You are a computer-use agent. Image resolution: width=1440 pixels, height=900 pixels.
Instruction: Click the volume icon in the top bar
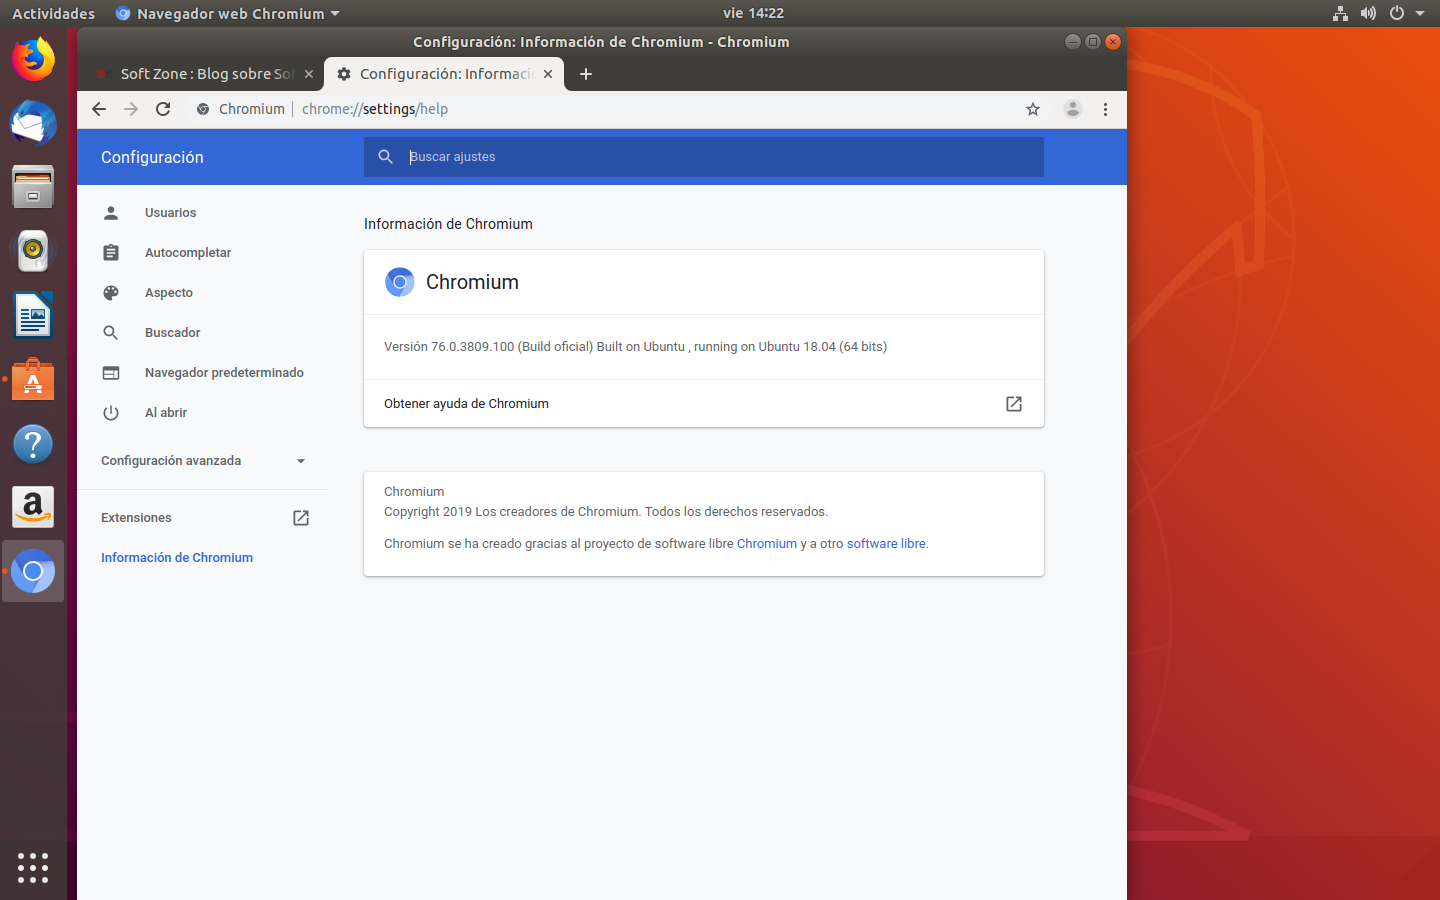click(x=1368, y=14)
